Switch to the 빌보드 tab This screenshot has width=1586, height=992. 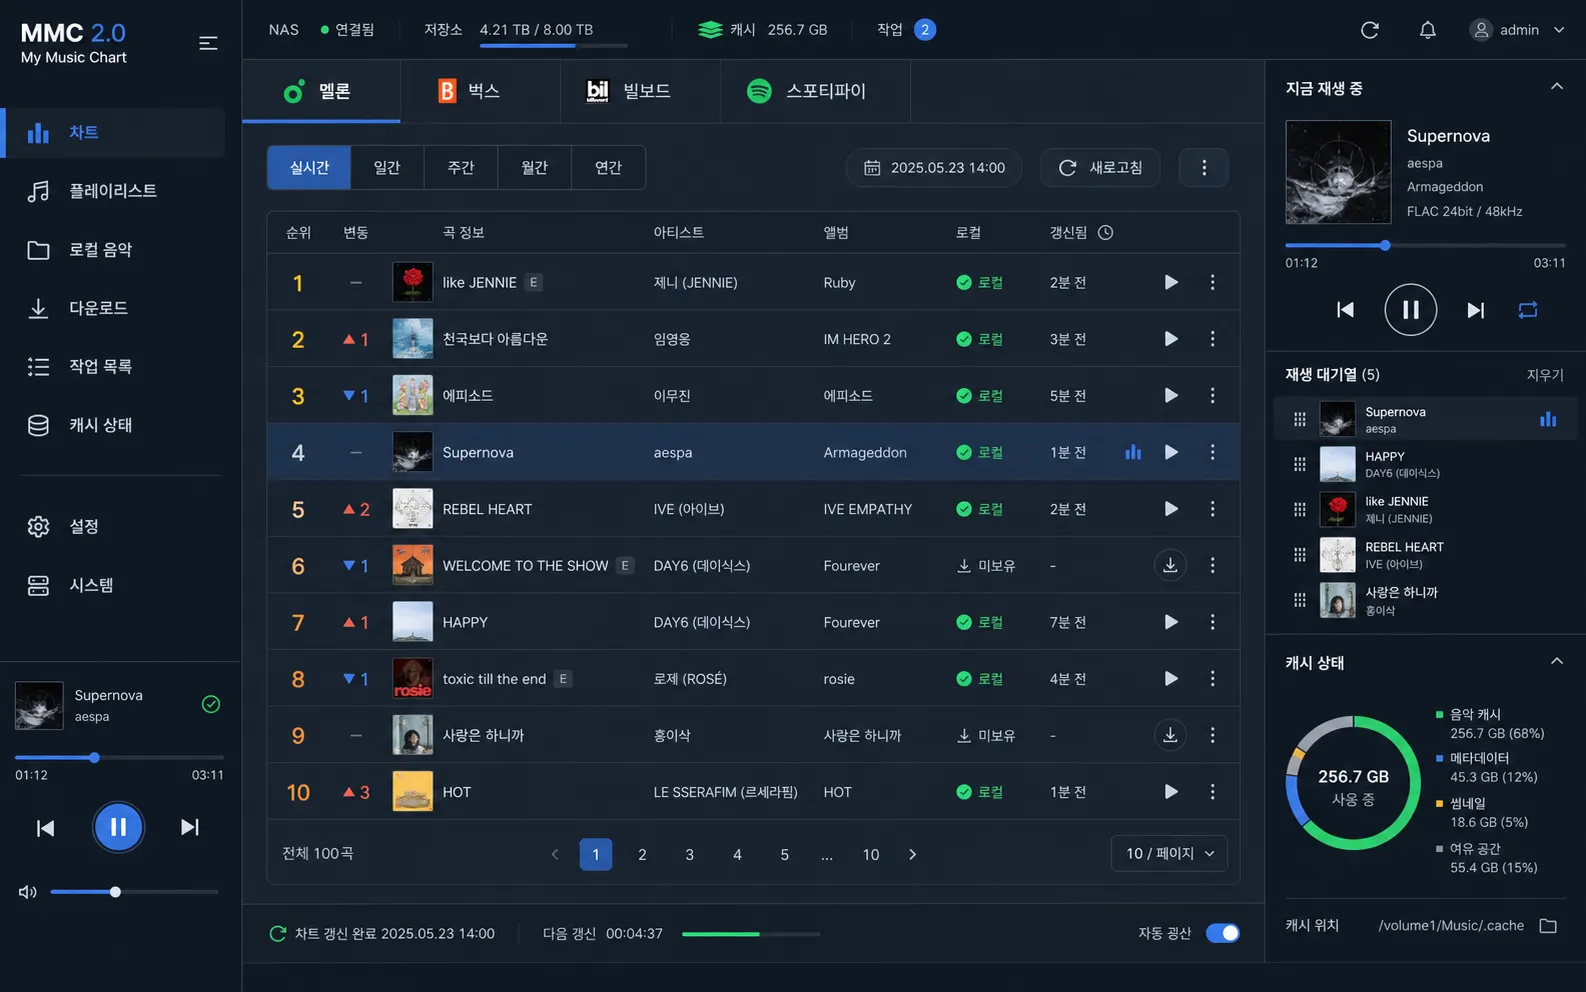pyautogui.click(x=640, y=91)
